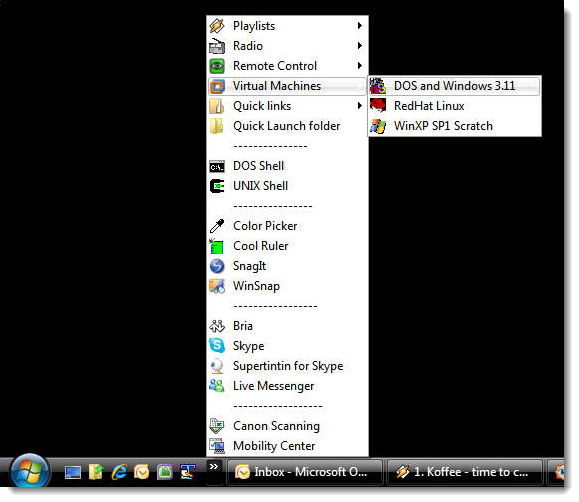The width and height of the screenshot is (579, 502).
Task: Click the partially visible rightmost taskbar button
Action: (556, 472)
